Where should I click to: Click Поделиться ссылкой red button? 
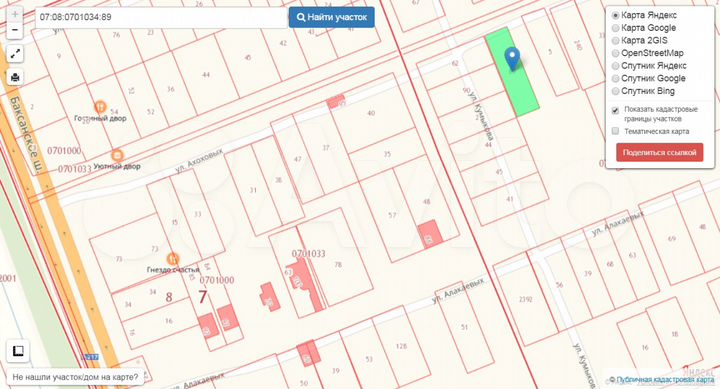[659, 152]
